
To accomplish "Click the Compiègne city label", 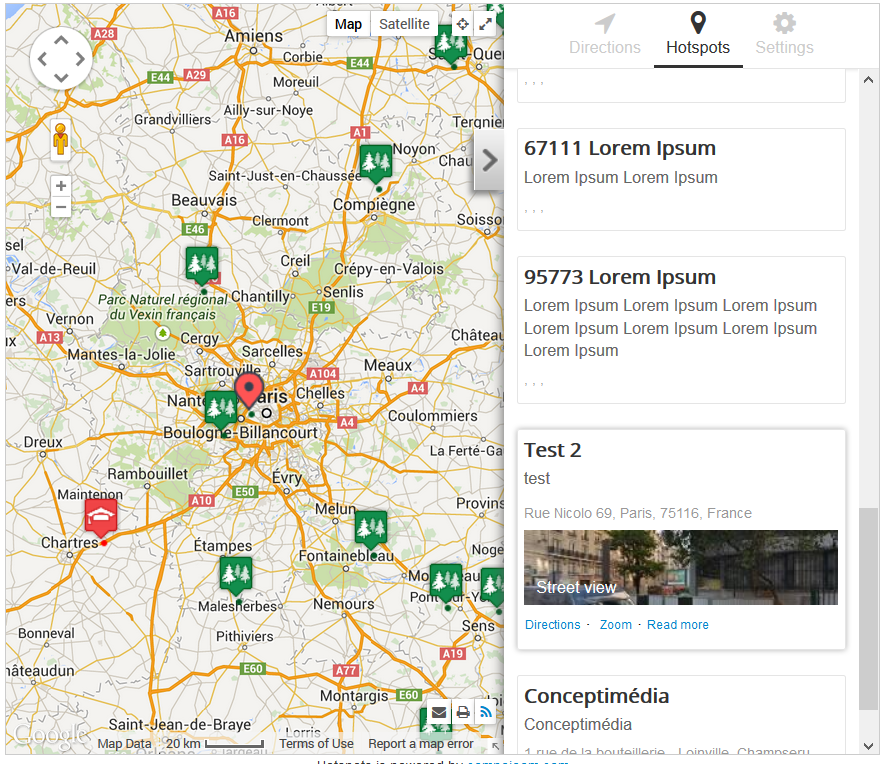I will (374, 204).
